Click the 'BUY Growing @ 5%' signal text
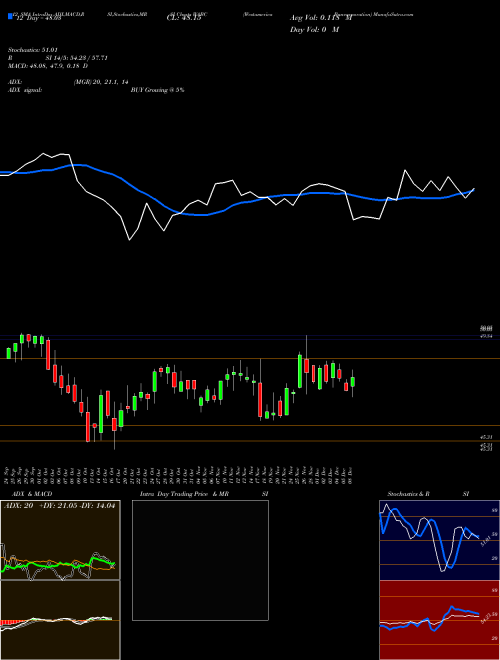 click(157, 90)
